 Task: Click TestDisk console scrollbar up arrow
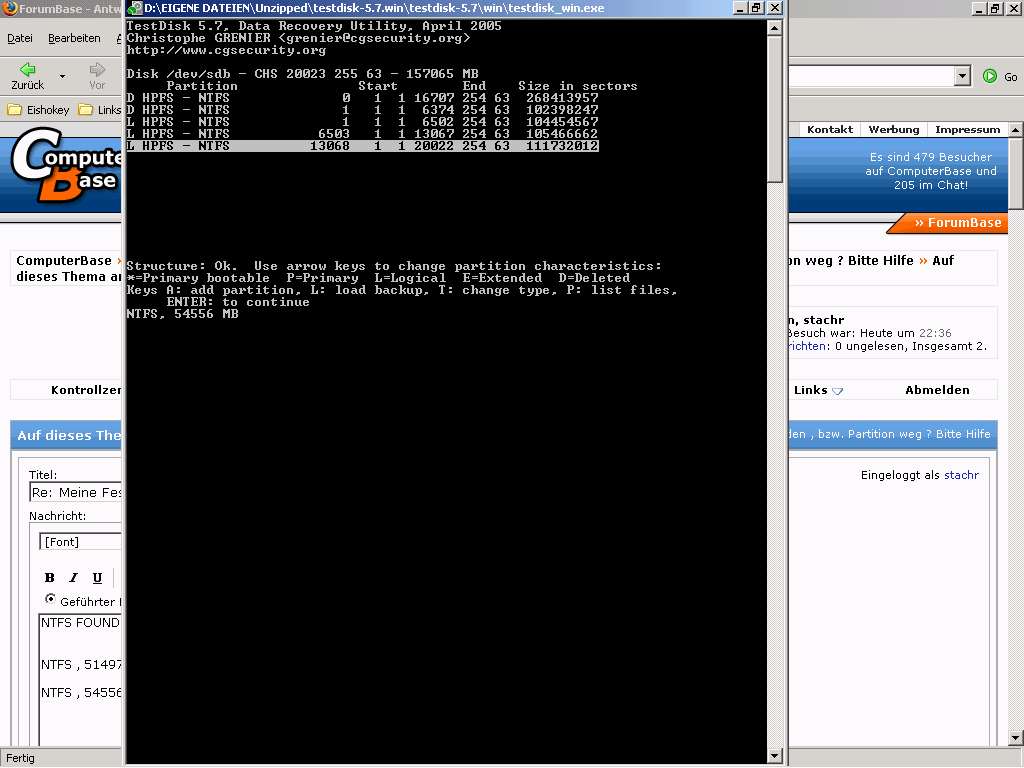tap(775, 28)
